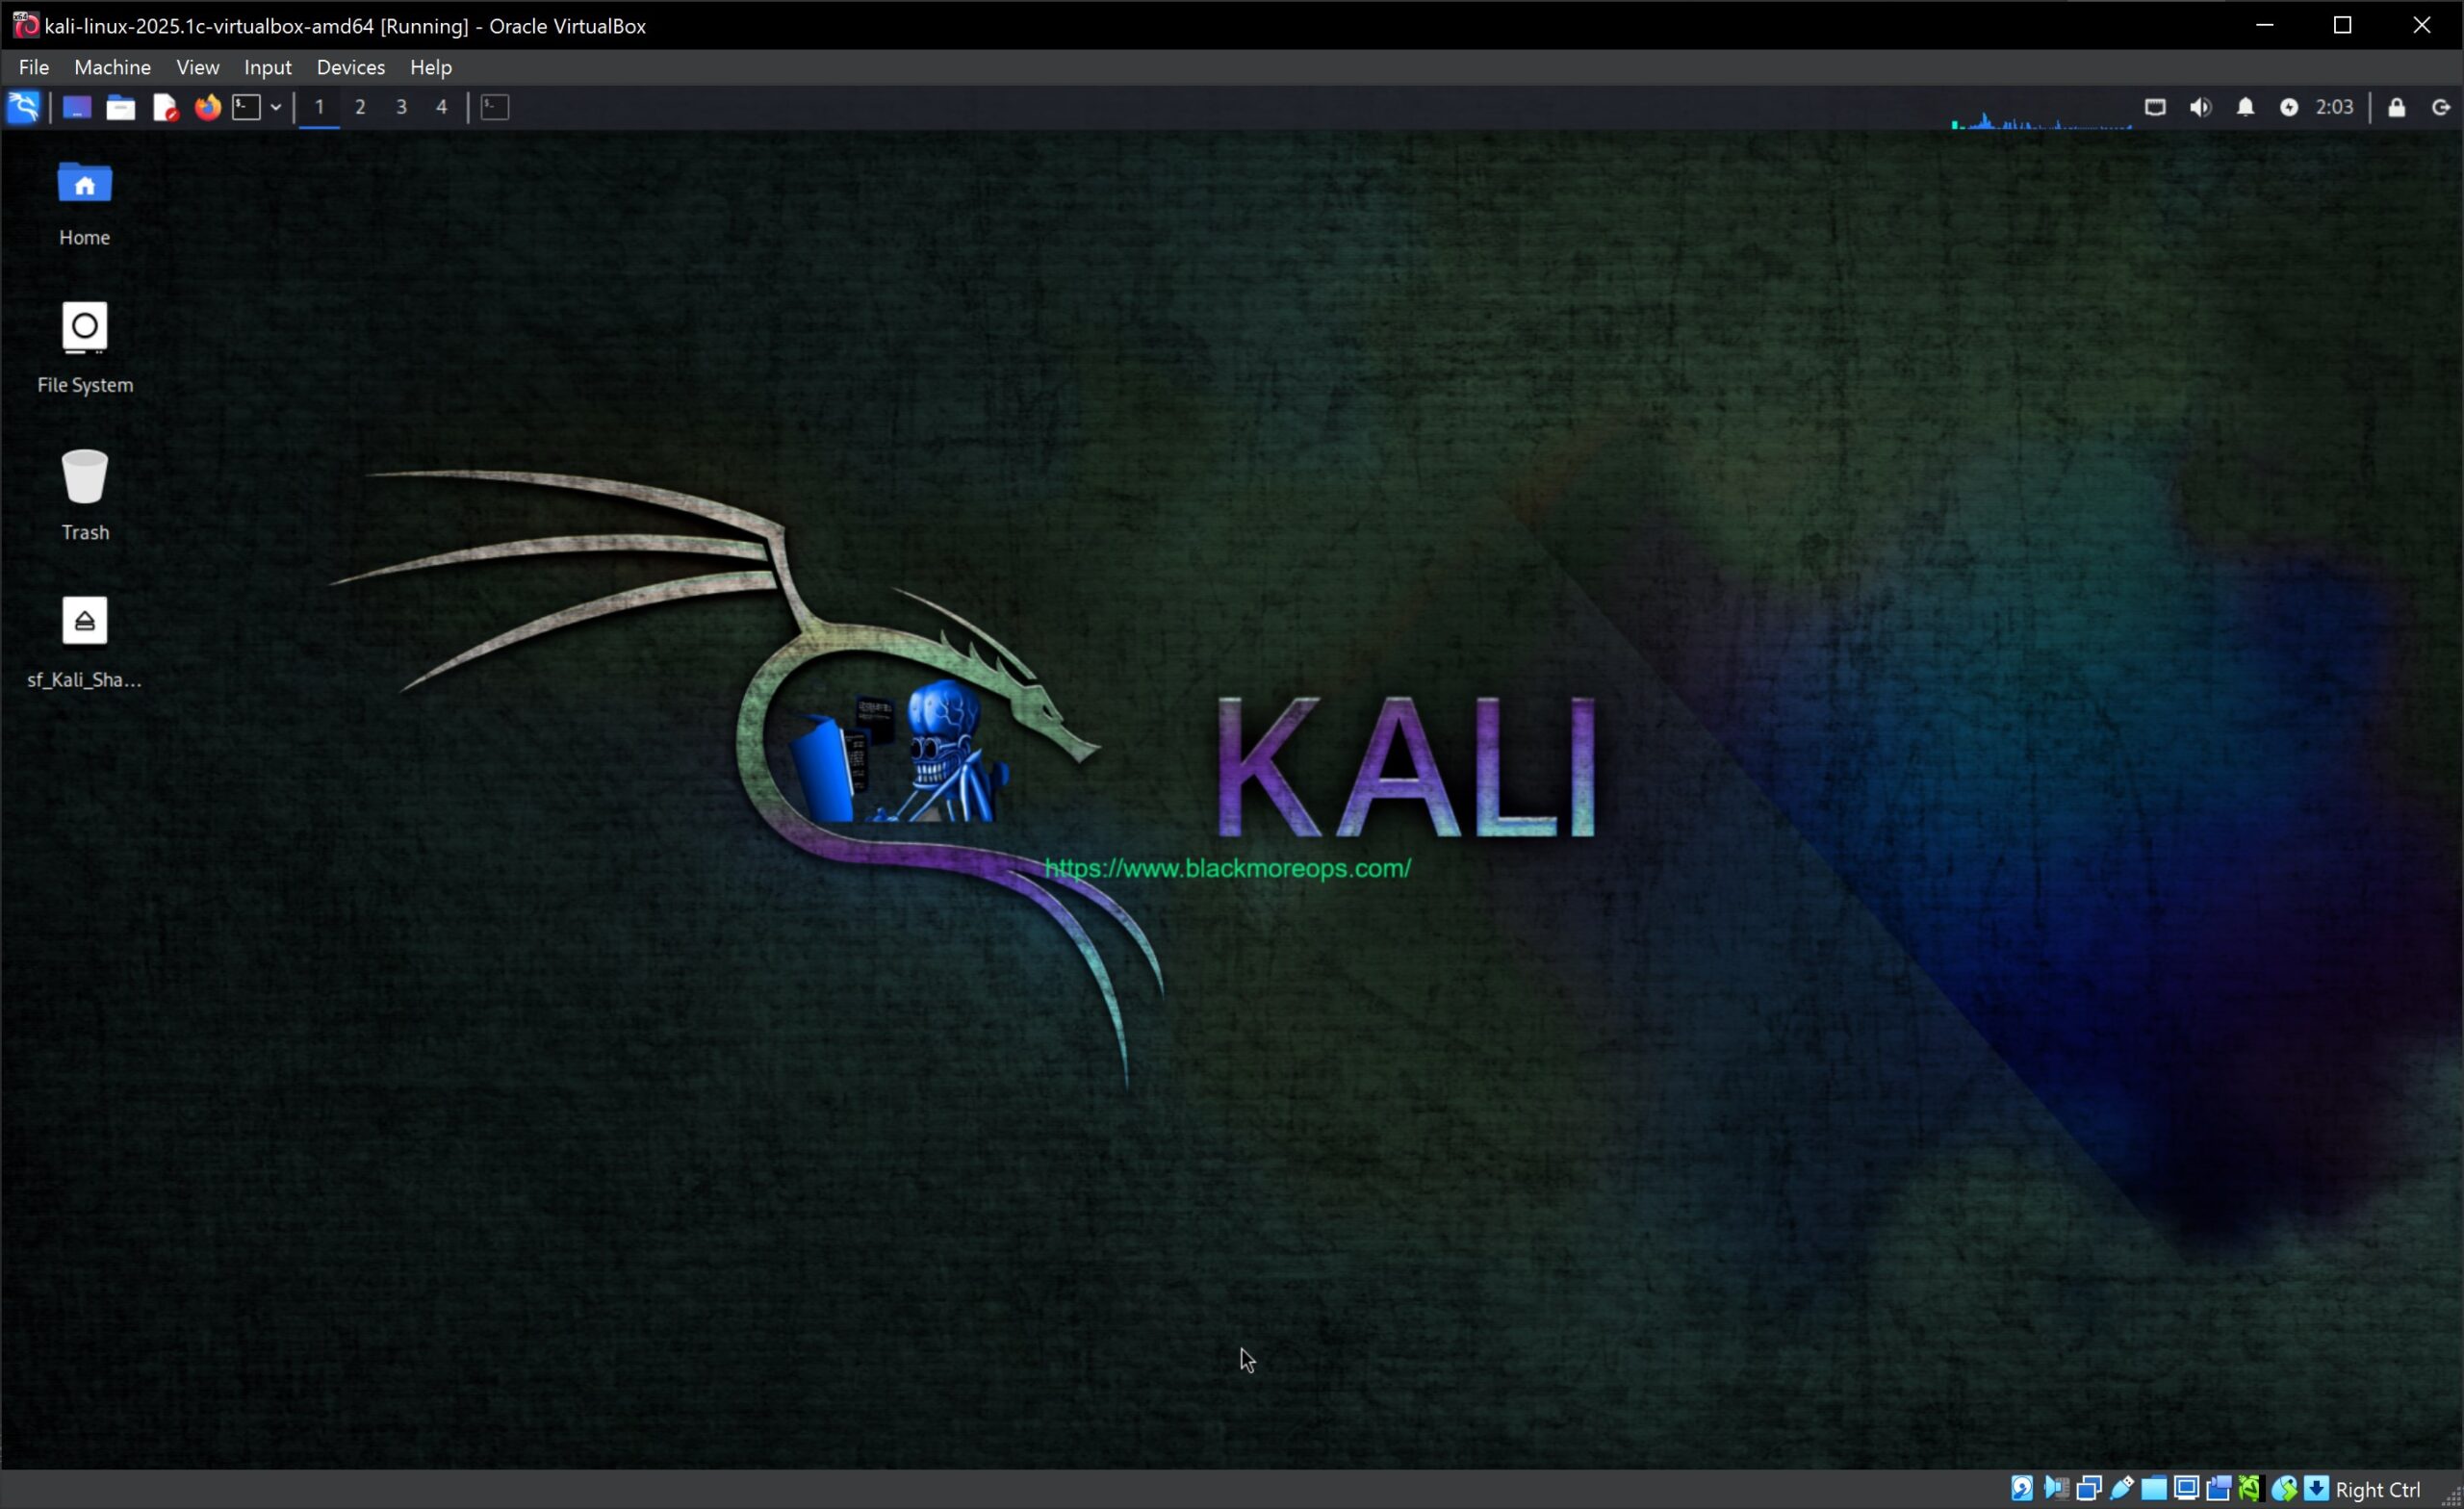
Task: Click the volume speaker icon
Action: click(x=2200, y=107)
